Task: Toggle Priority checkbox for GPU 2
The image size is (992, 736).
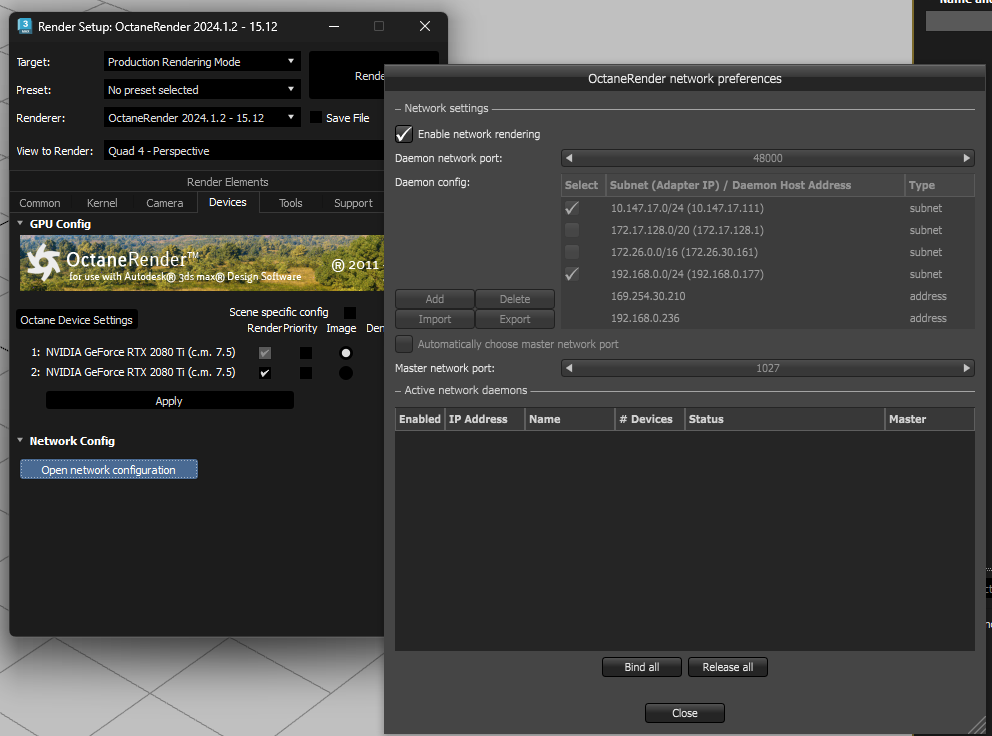Action: coord(306,373)
